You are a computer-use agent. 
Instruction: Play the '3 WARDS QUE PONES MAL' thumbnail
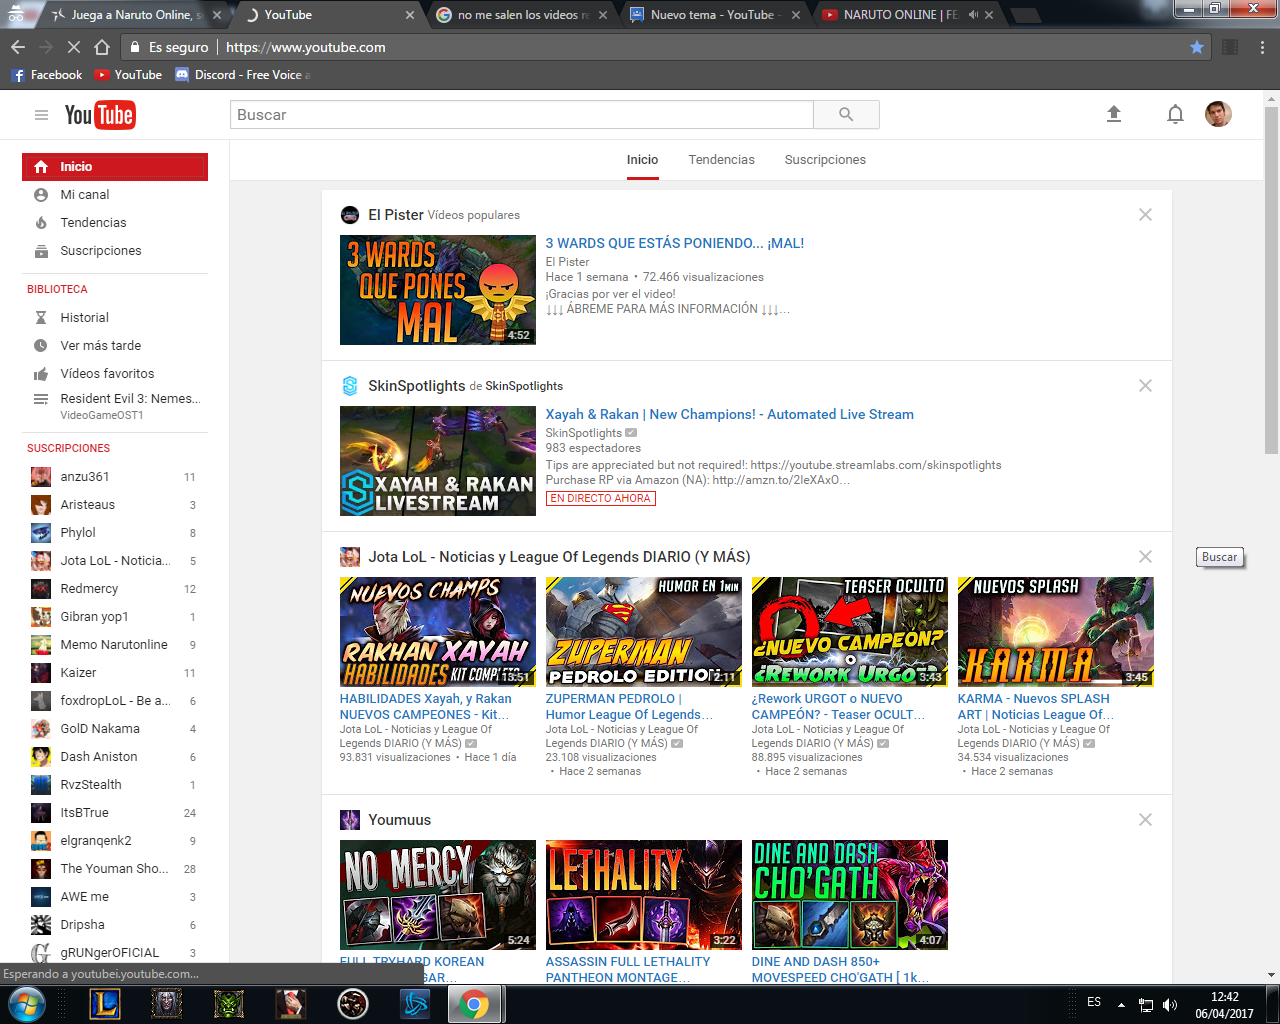438,290
